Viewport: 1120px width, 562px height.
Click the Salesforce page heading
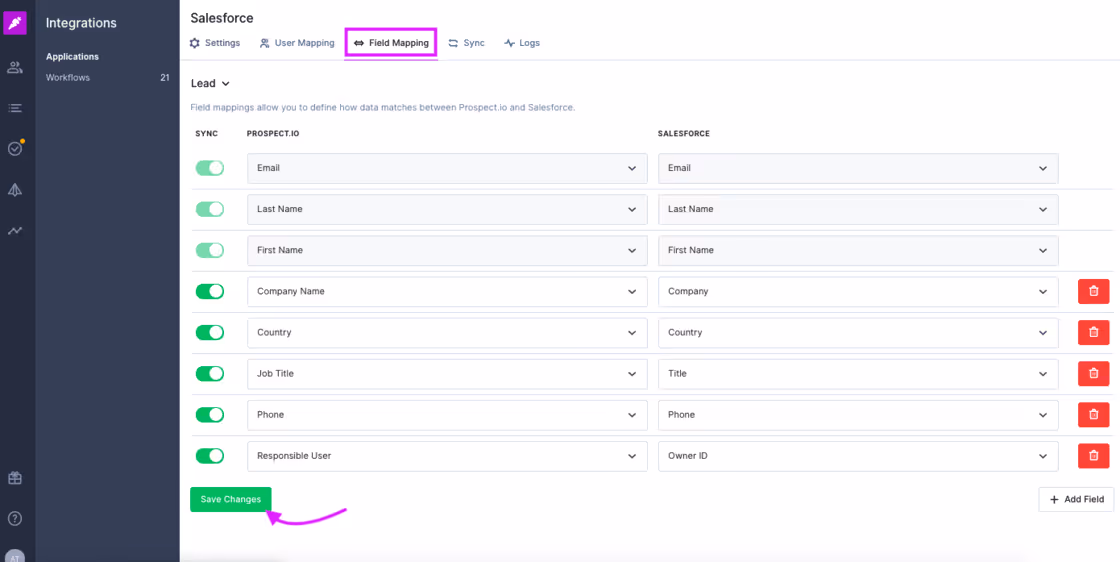tap(222, 18)
